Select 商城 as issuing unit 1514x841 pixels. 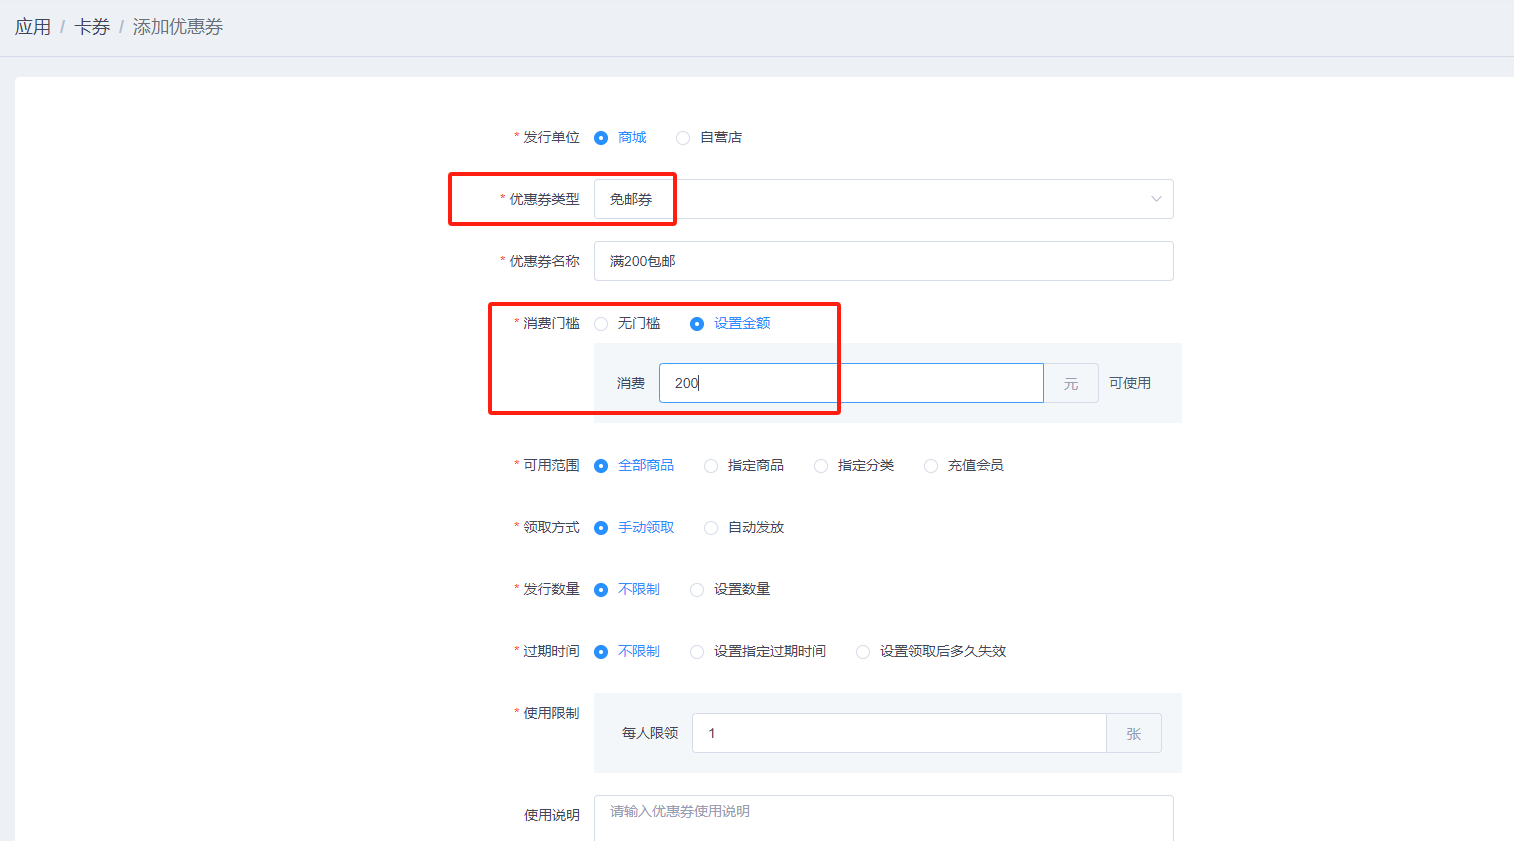point(601,138)
